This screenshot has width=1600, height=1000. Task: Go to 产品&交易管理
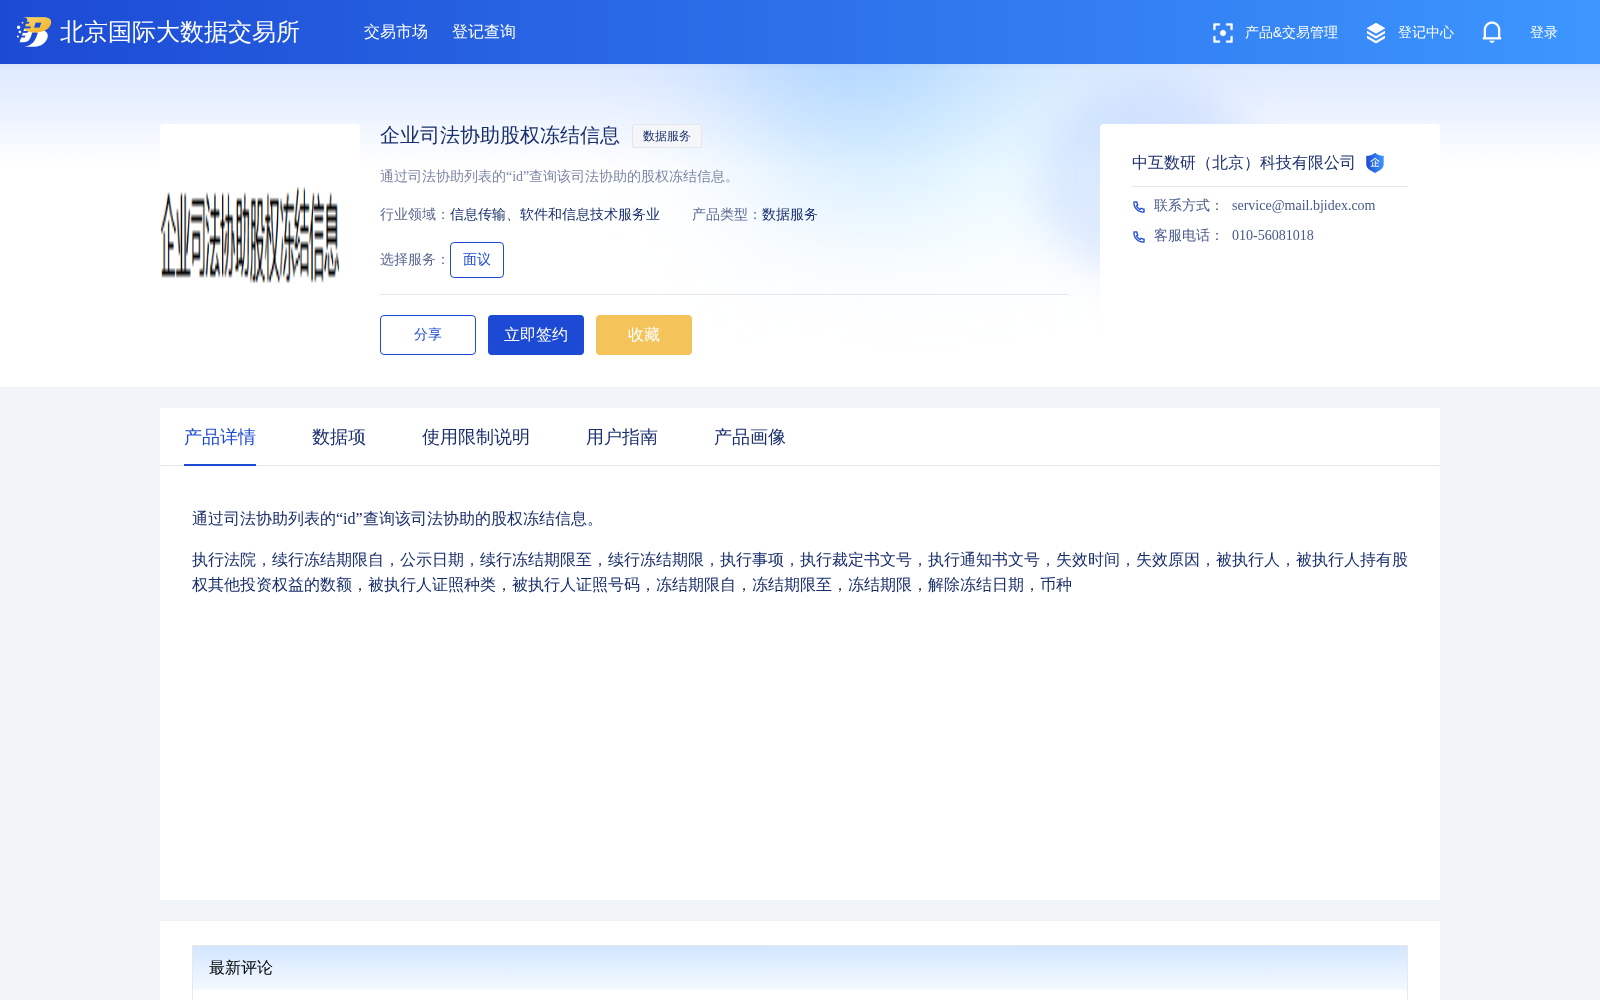pos(1291,33)
